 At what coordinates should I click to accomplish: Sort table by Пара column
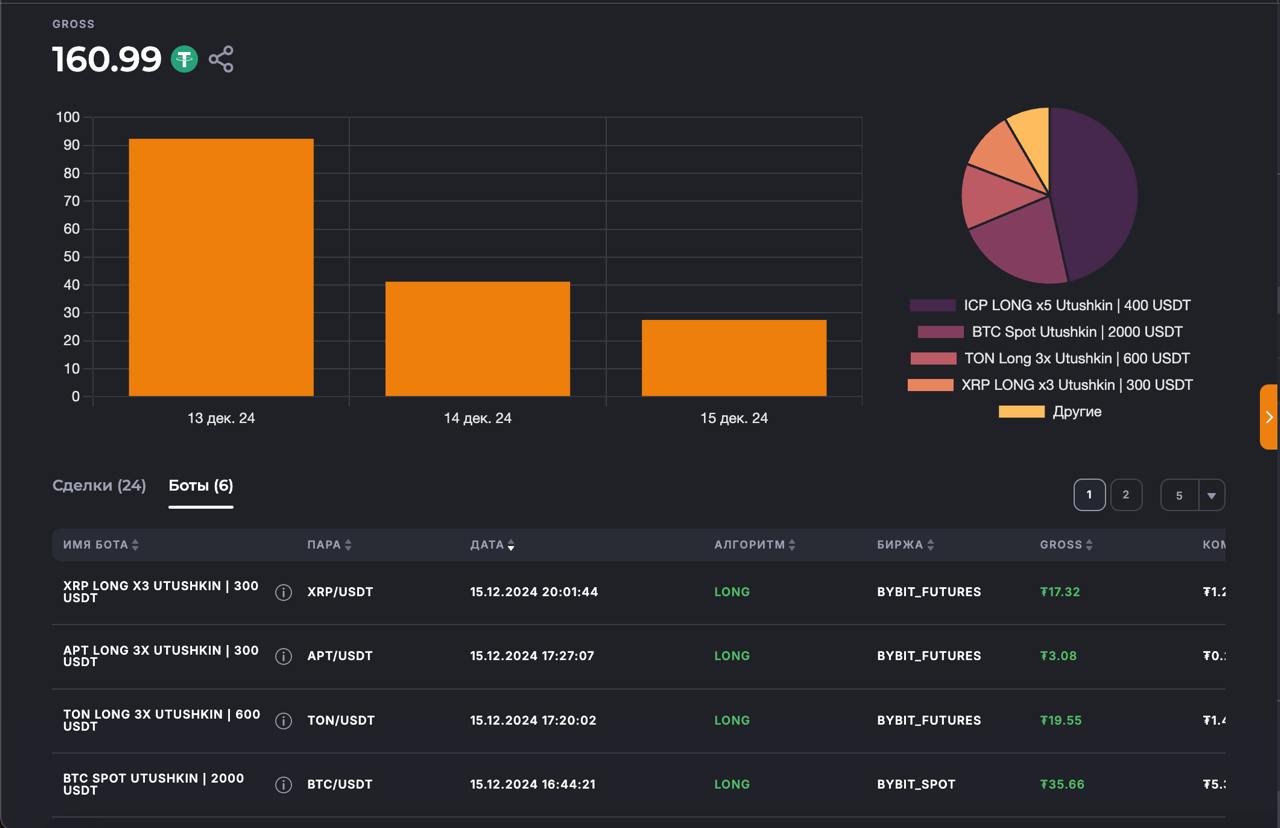(329, 545)
